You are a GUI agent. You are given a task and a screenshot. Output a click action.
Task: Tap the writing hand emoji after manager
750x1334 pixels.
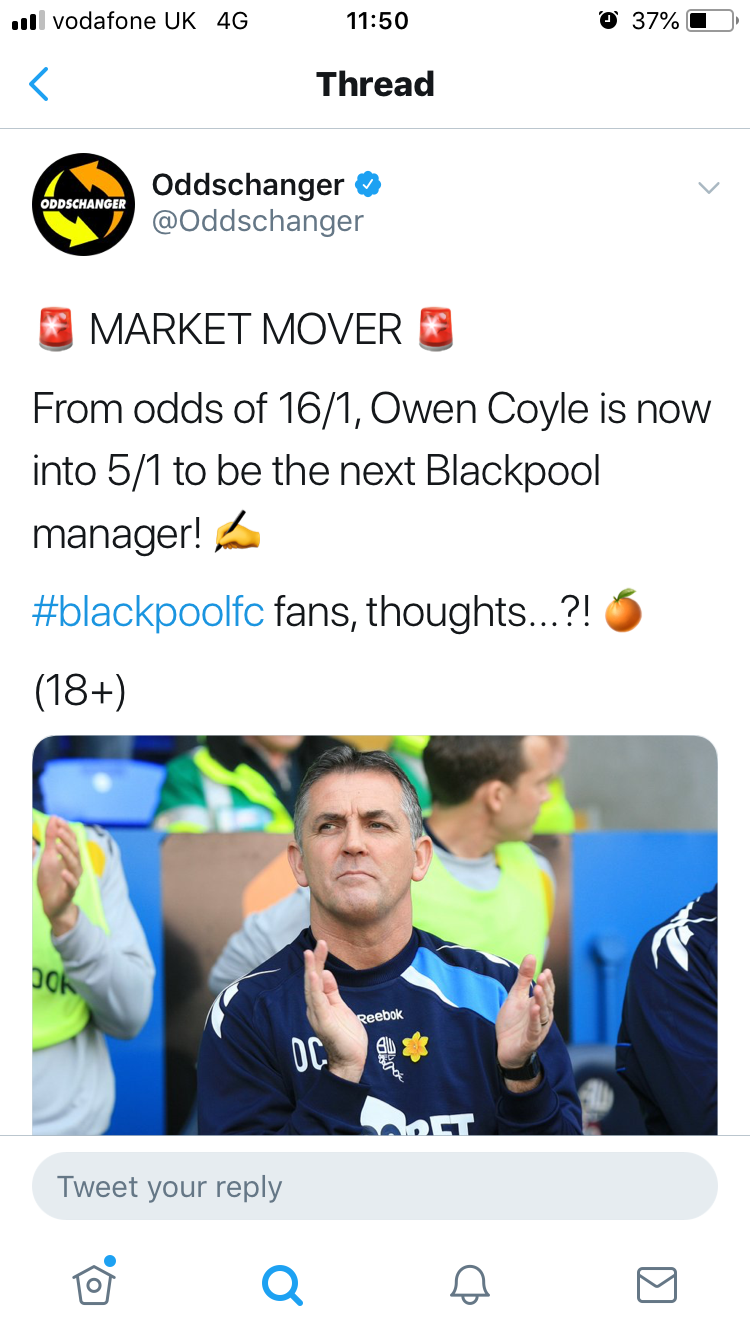pos(237,535)
